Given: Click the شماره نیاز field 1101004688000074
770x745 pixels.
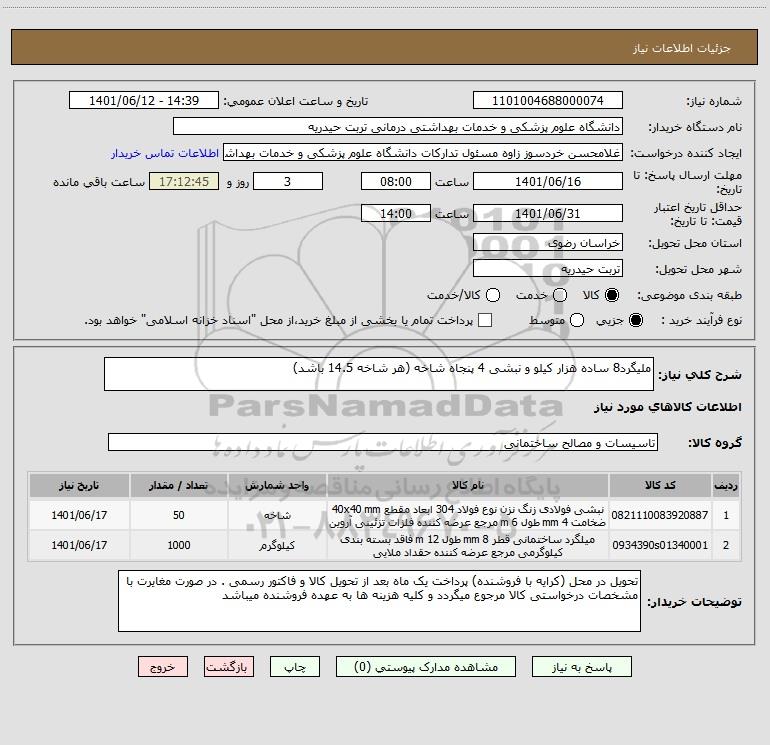Looking at the screenshot, I should pos(548,101).
